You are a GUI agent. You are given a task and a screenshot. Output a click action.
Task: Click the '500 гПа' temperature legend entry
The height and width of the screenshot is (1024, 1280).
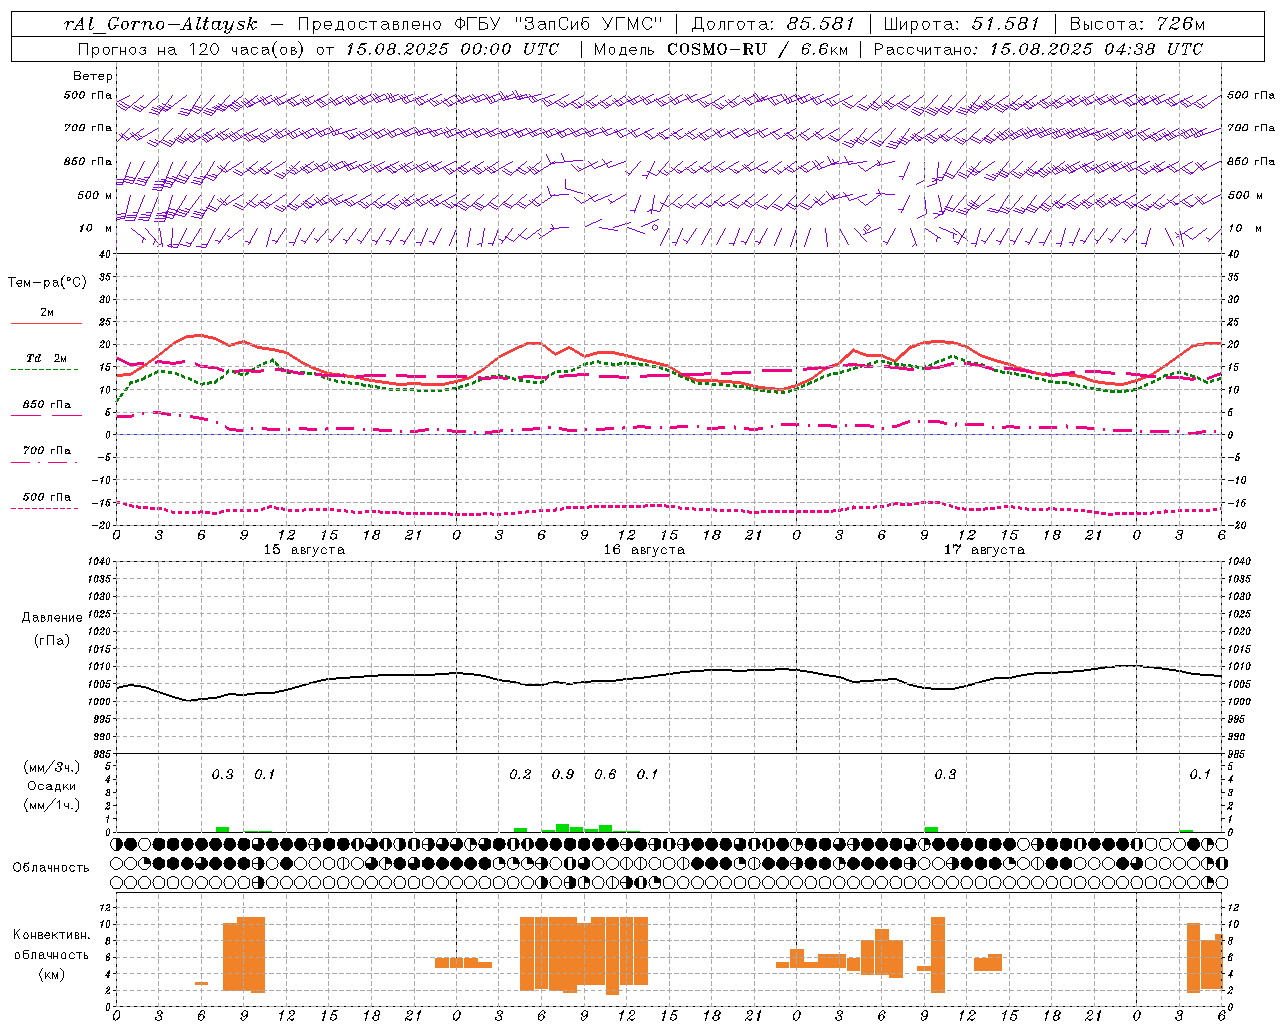46,497
